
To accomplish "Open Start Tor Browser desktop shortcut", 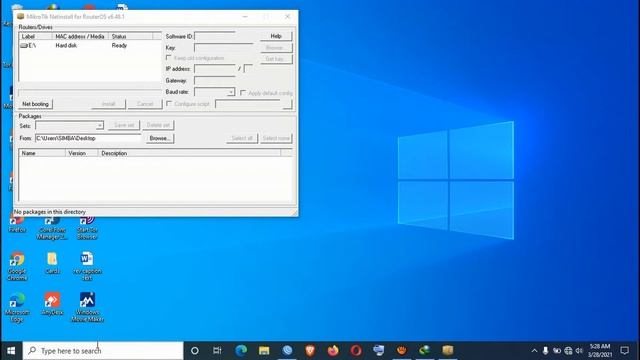I will point(87,228).
